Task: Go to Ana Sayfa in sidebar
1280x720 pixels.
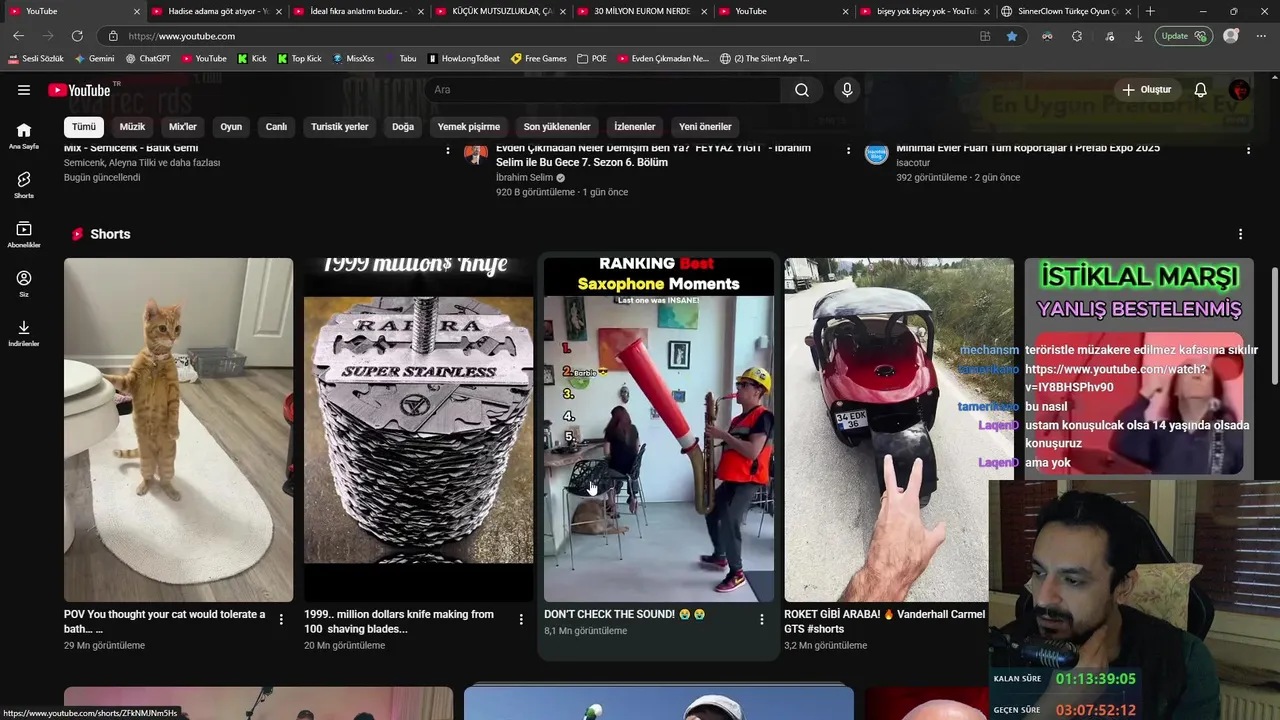Action: tap(24, 136)
